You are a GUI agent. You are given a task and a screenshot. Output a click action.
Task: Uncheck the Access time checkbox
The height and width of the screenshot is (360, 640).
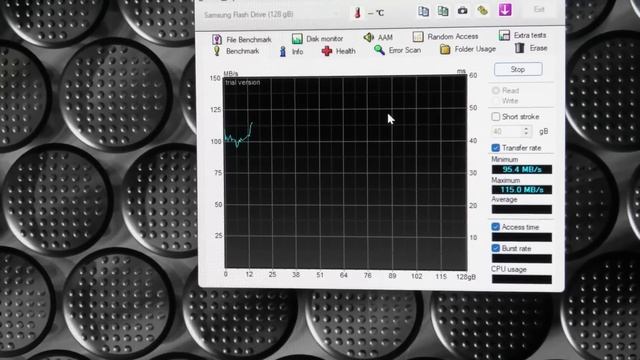tap(496, 227)
